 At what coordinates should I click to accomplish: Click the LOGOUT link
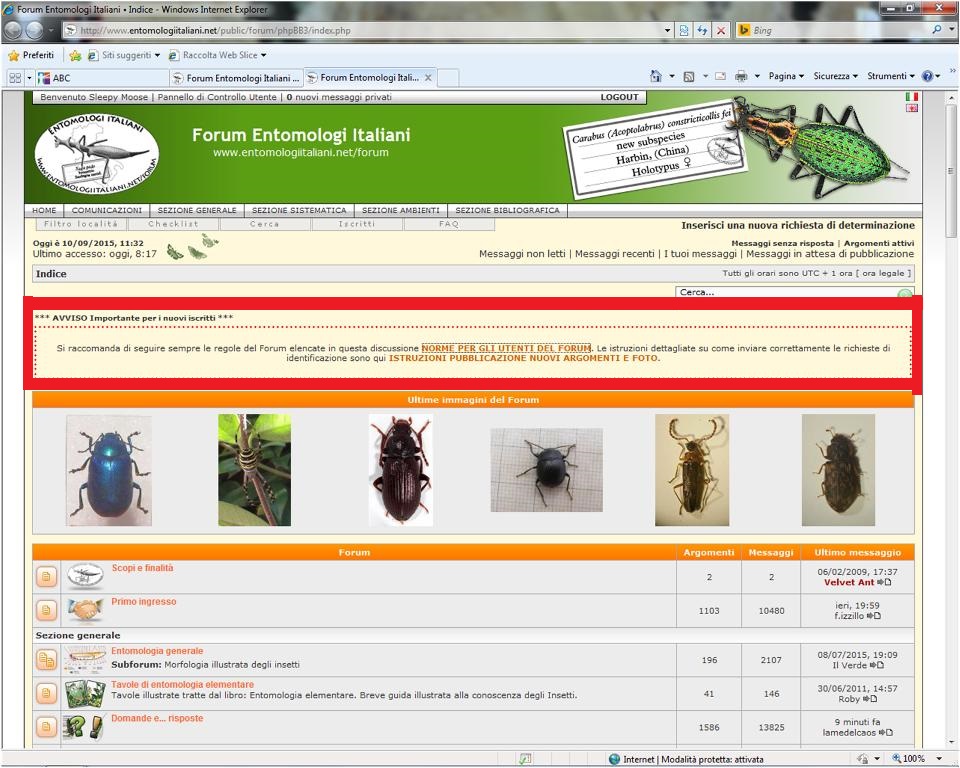tap(619, 98)
